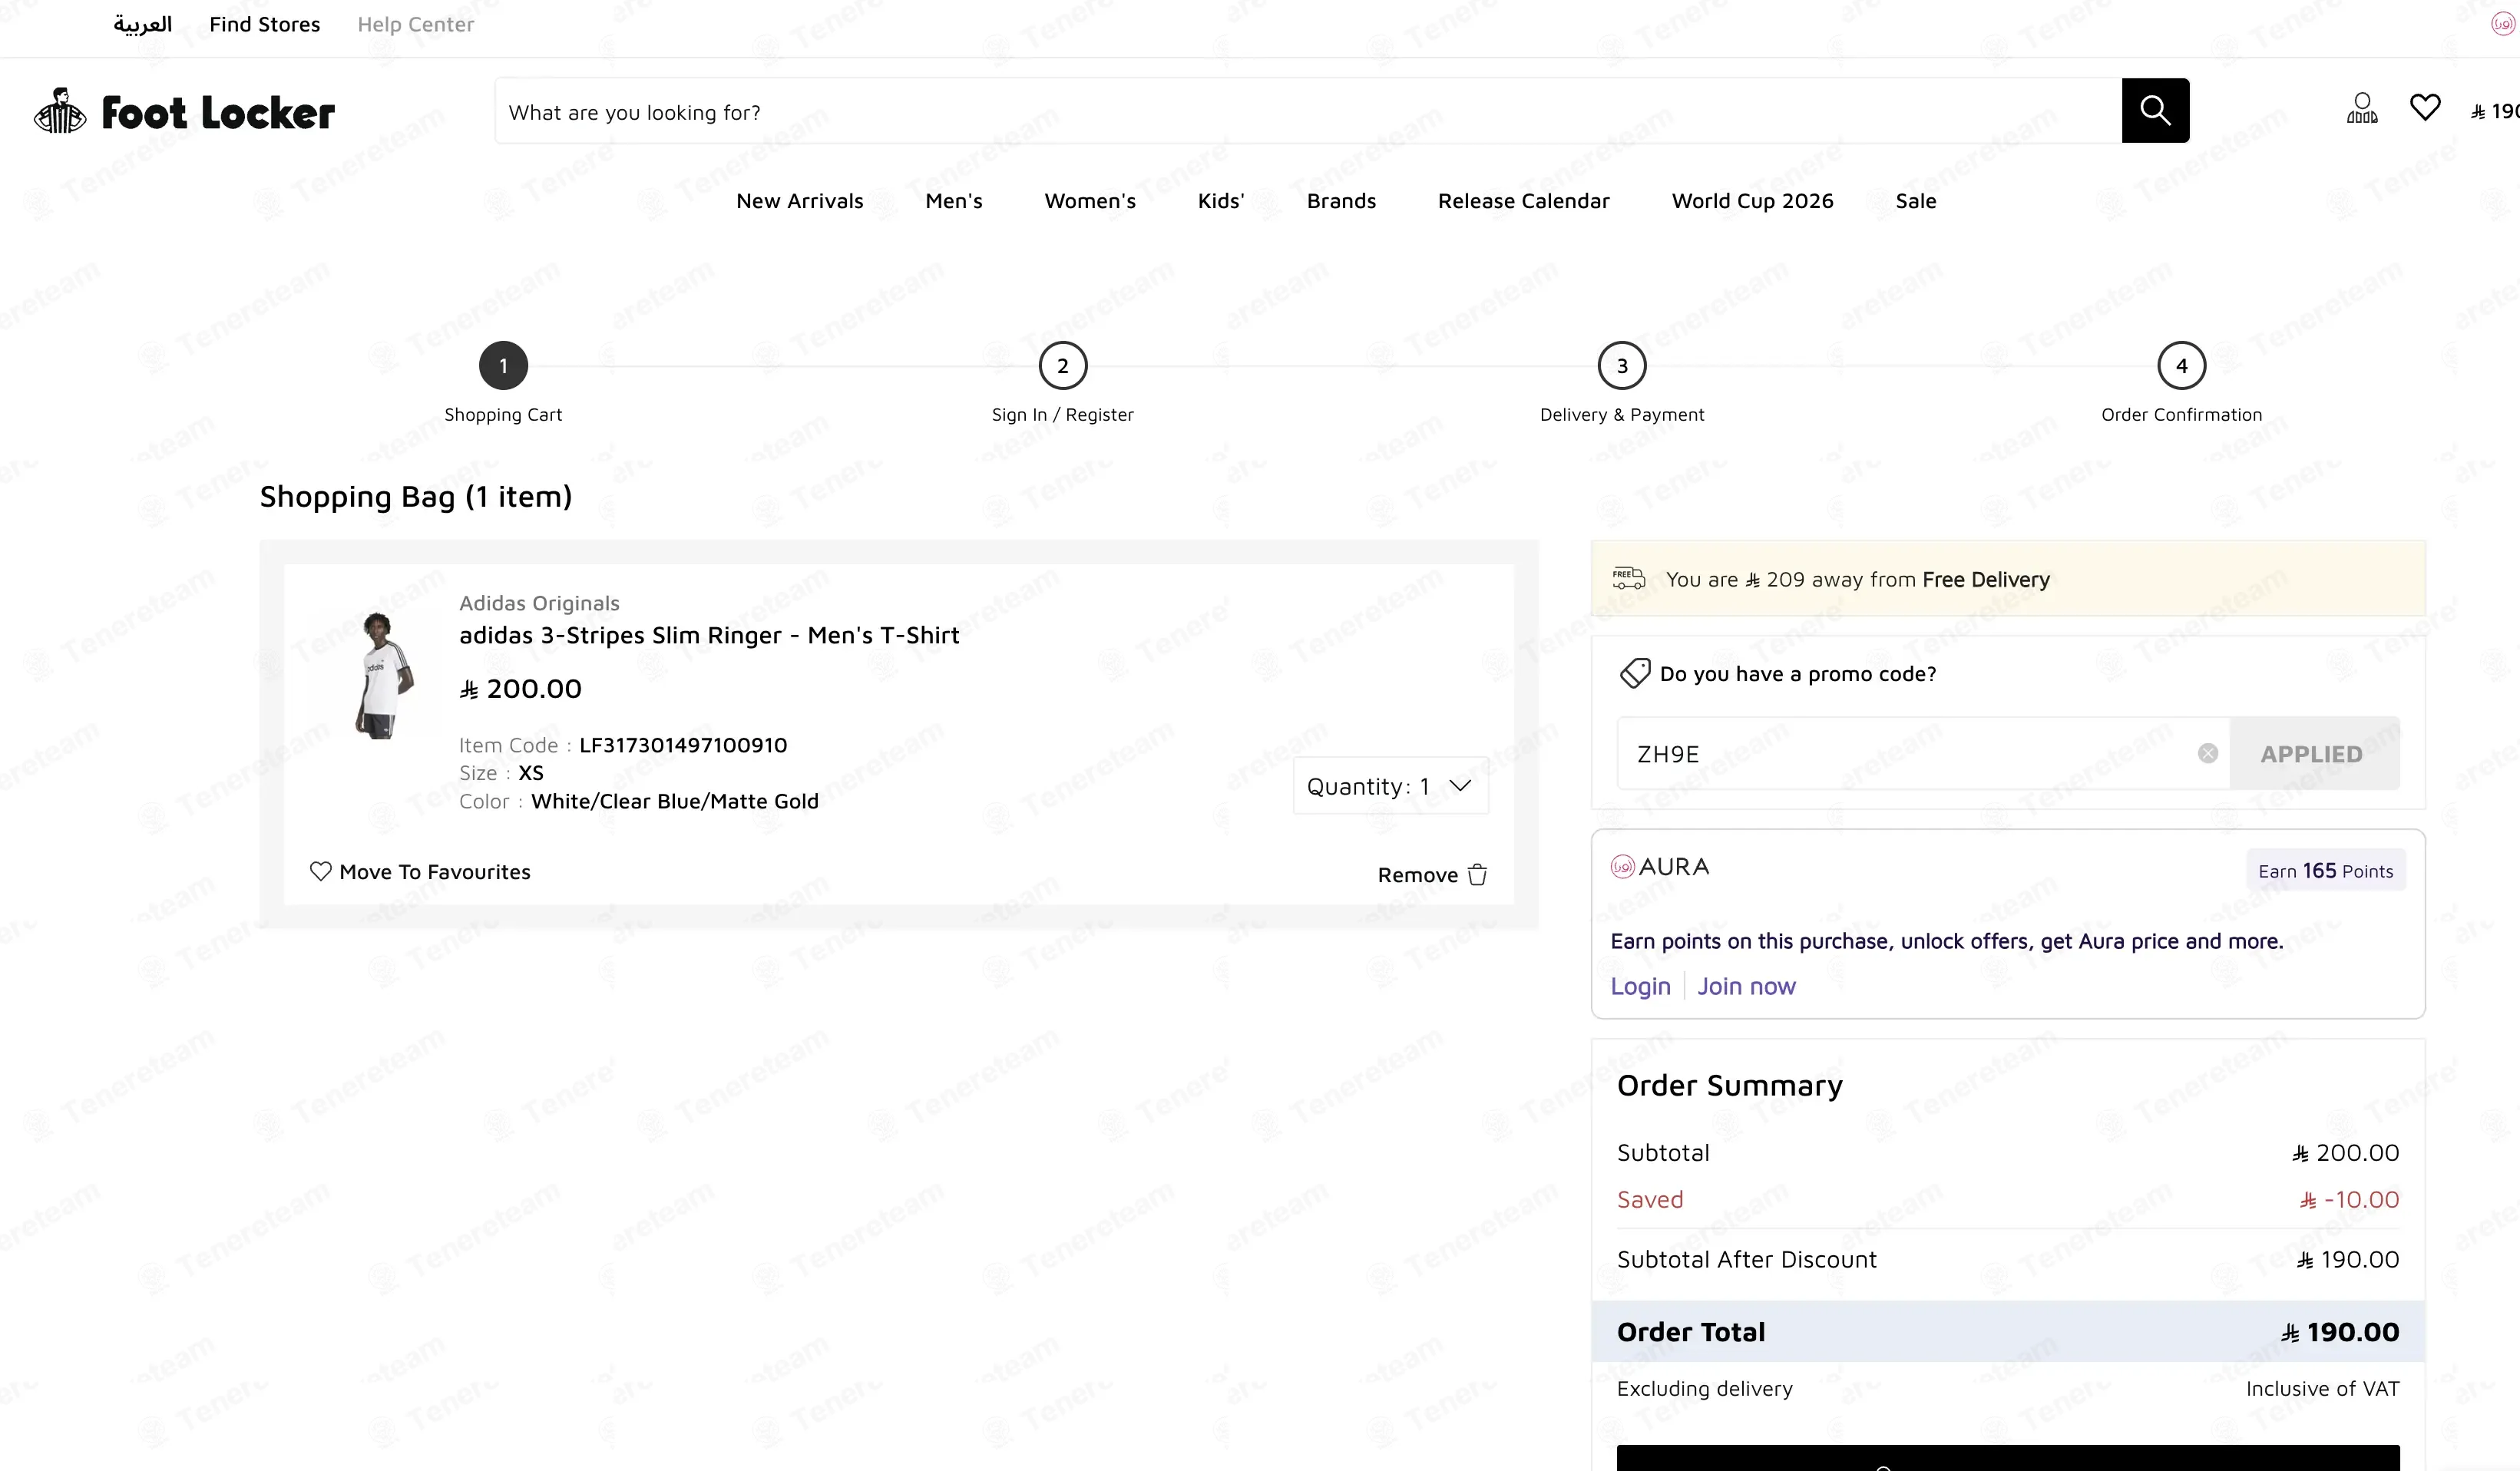Click Aura Join now link

point(1746,986)
